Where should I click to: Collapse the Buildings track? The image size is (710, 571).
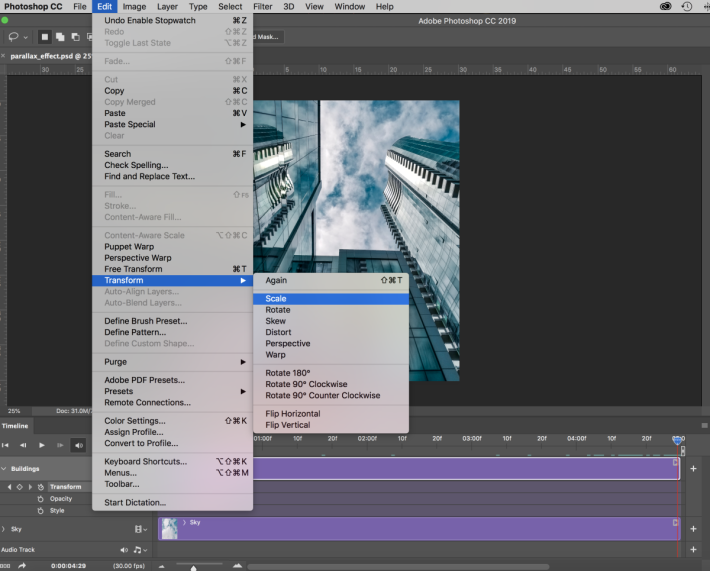point(4,469)
